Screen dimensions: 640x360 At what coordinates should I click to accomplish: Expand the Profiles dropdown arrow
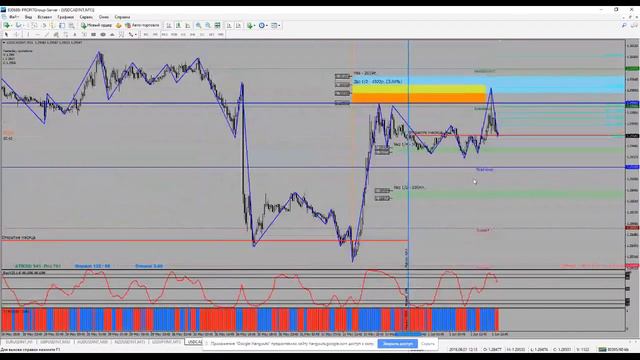[23, 25]
